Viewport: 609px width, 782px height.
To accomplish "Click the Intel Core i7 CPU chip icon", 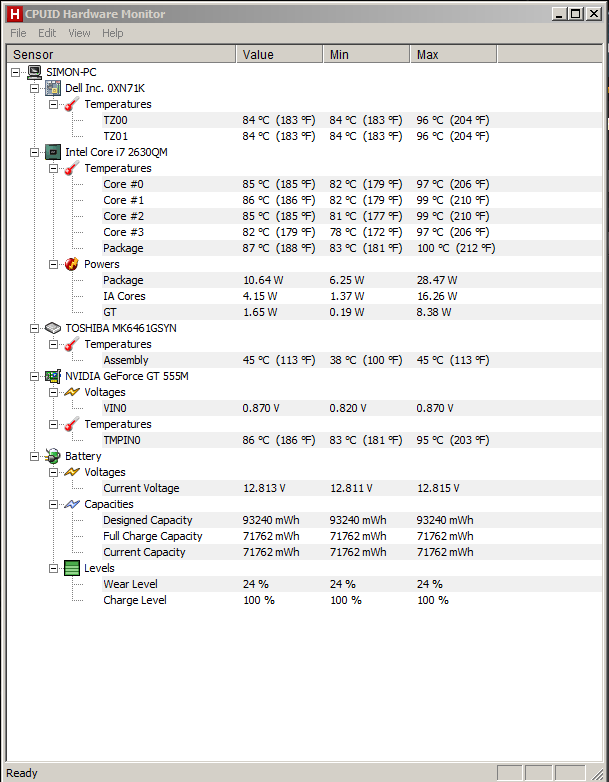I will [53, 152].
